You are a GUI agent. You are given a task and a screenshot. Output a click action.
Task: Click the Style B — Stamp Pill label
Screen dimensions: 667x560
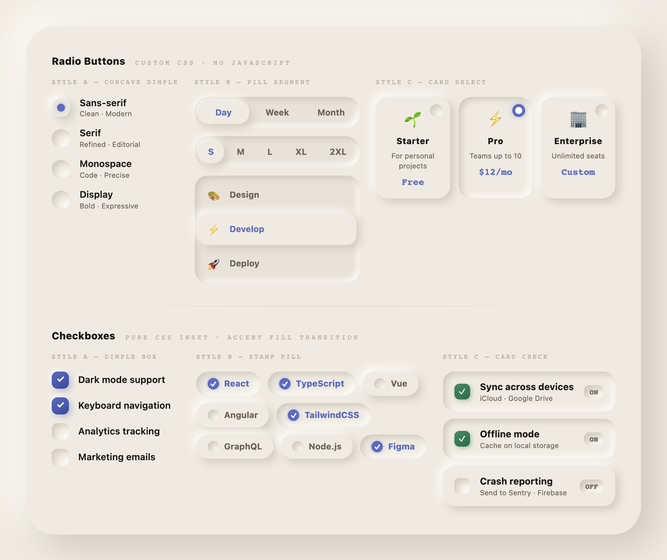point(248,357)
